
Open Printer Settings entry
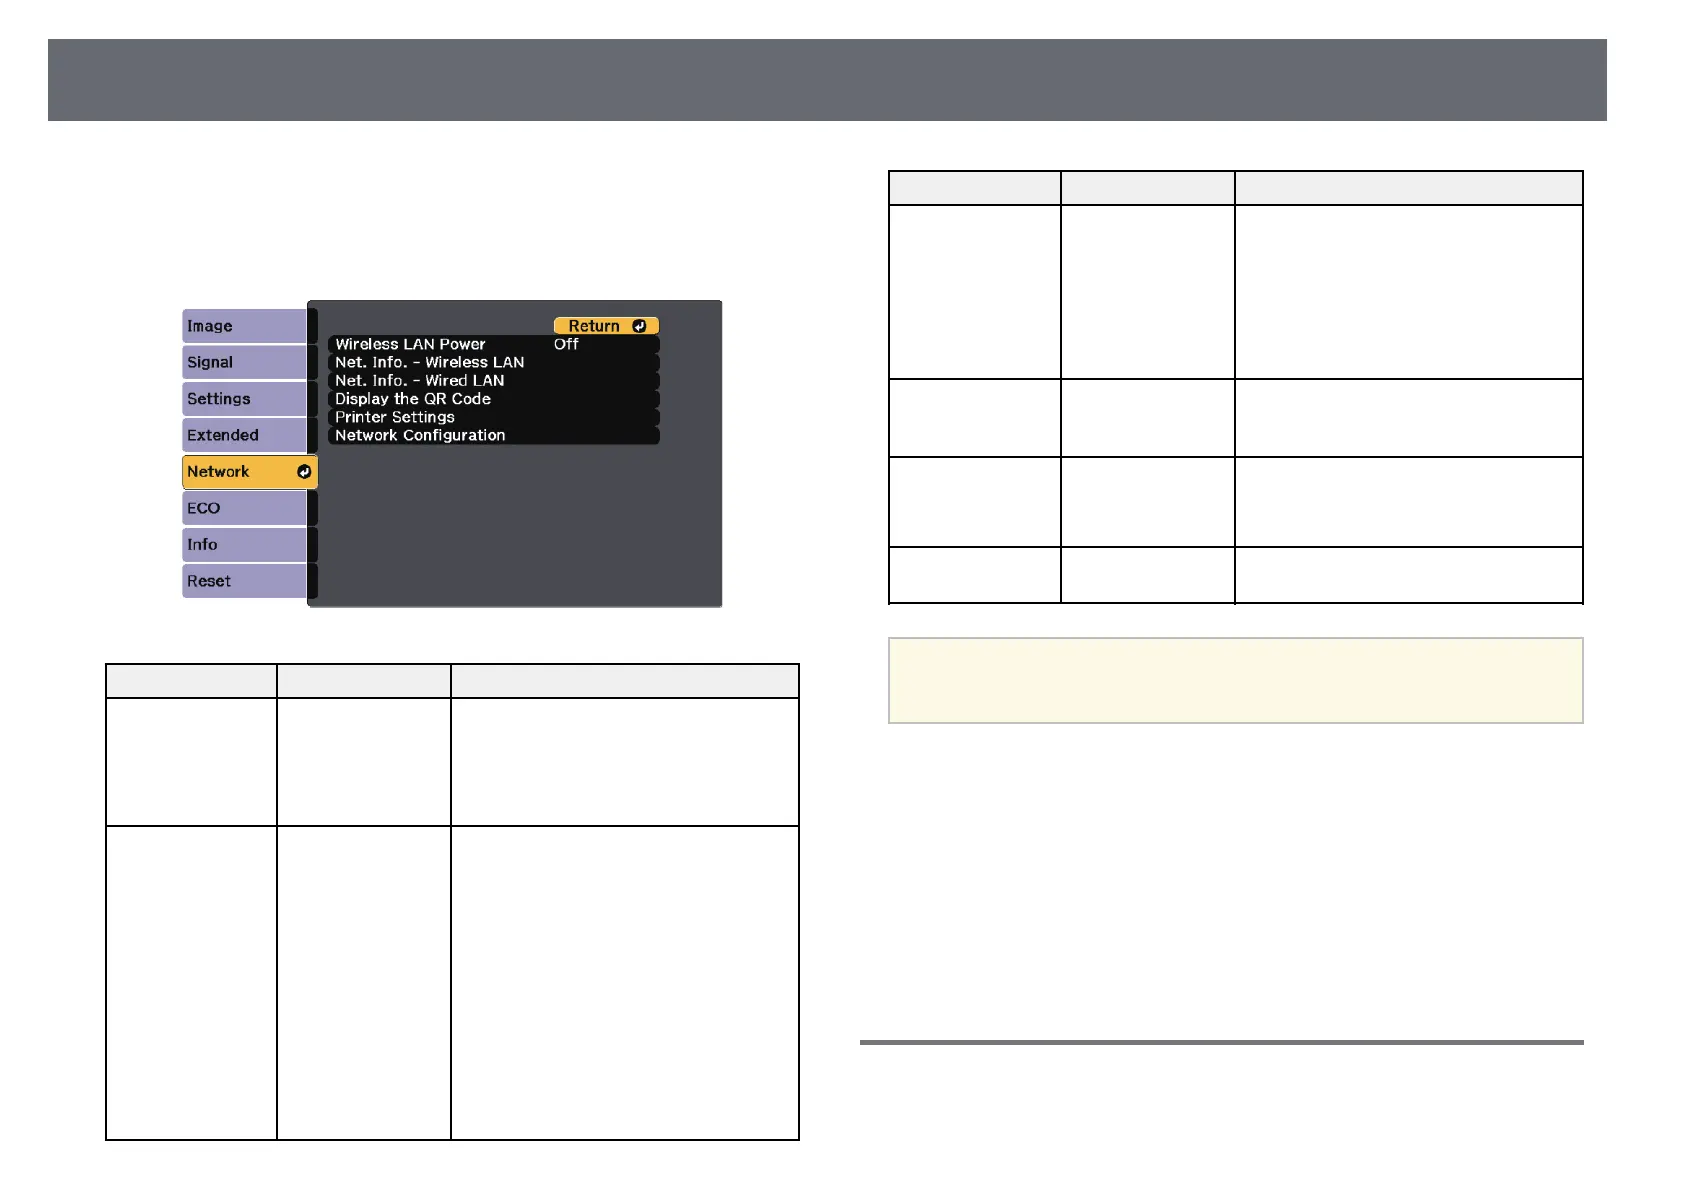[x=494, y=417]
